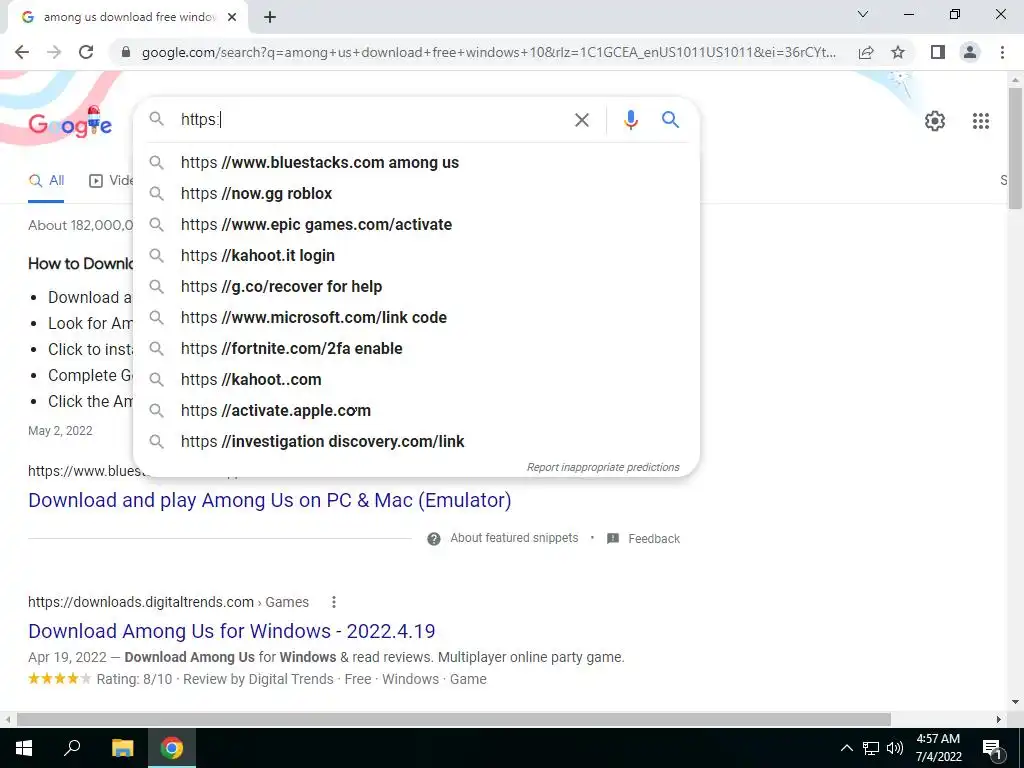Open network status tray icon
Screen dimensions: 1024x768
point(871,748)
